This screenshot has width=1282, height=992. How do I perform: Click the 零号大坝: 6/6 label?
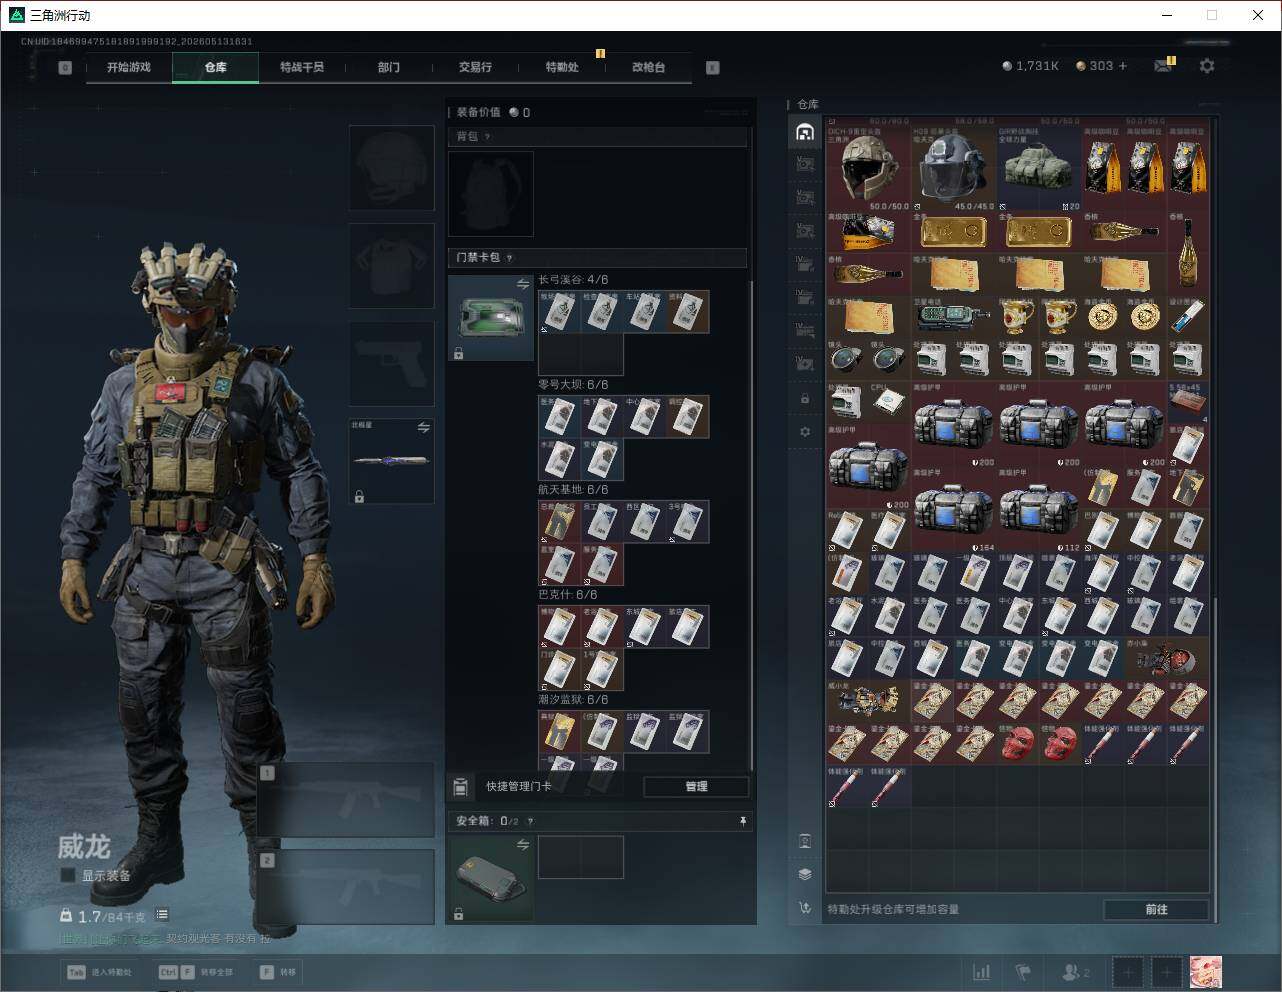(573, 385)
